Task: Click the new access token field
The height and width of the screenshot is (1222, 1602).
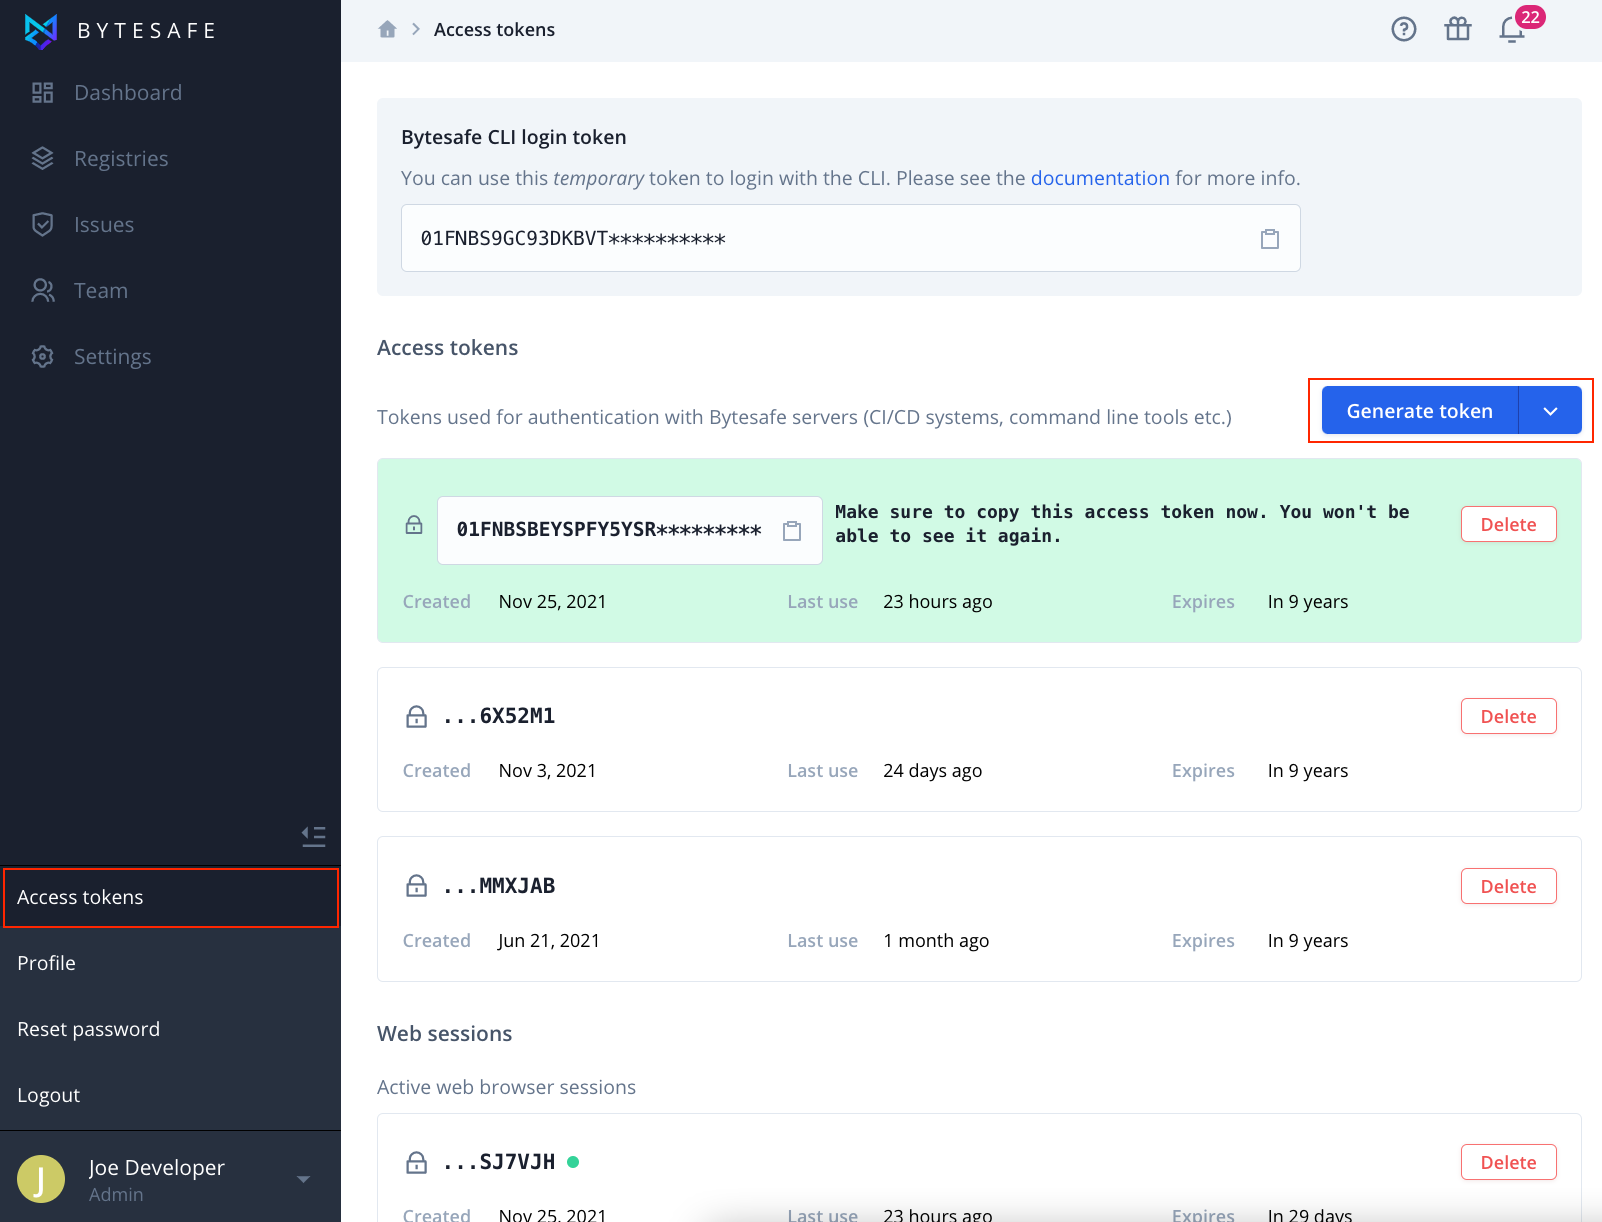Action: (x=630, y=530)
